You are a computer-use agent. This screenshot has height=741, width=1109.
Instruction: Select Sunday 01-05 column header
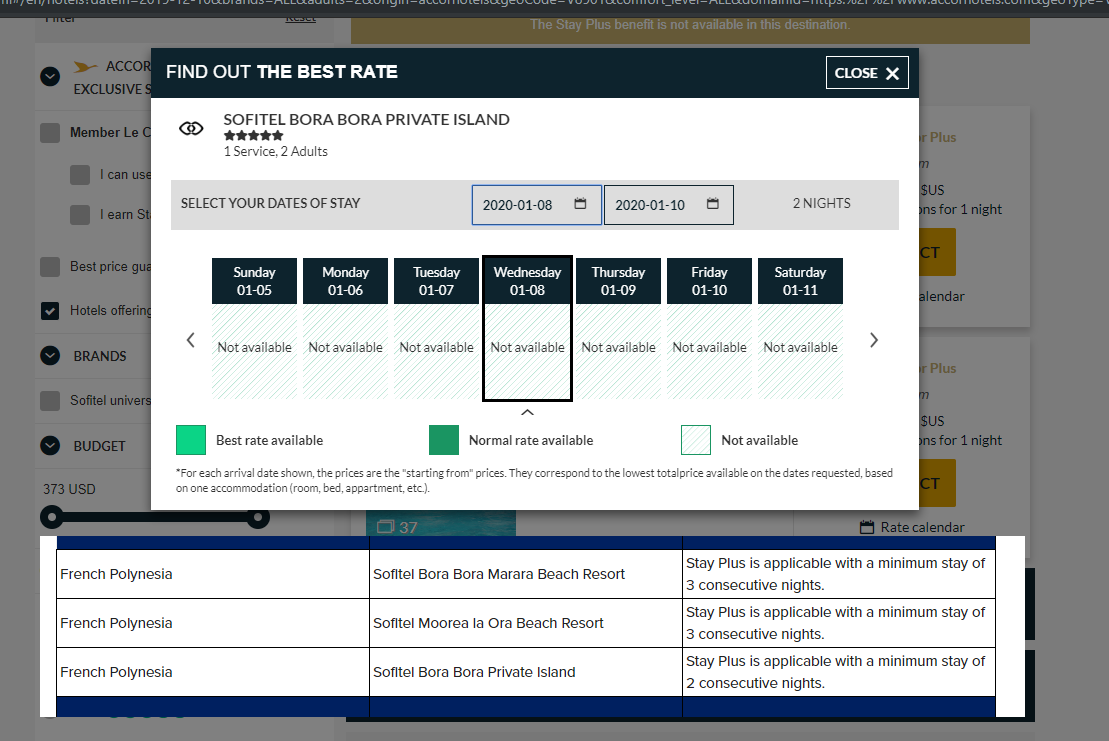tap(255, 281)
